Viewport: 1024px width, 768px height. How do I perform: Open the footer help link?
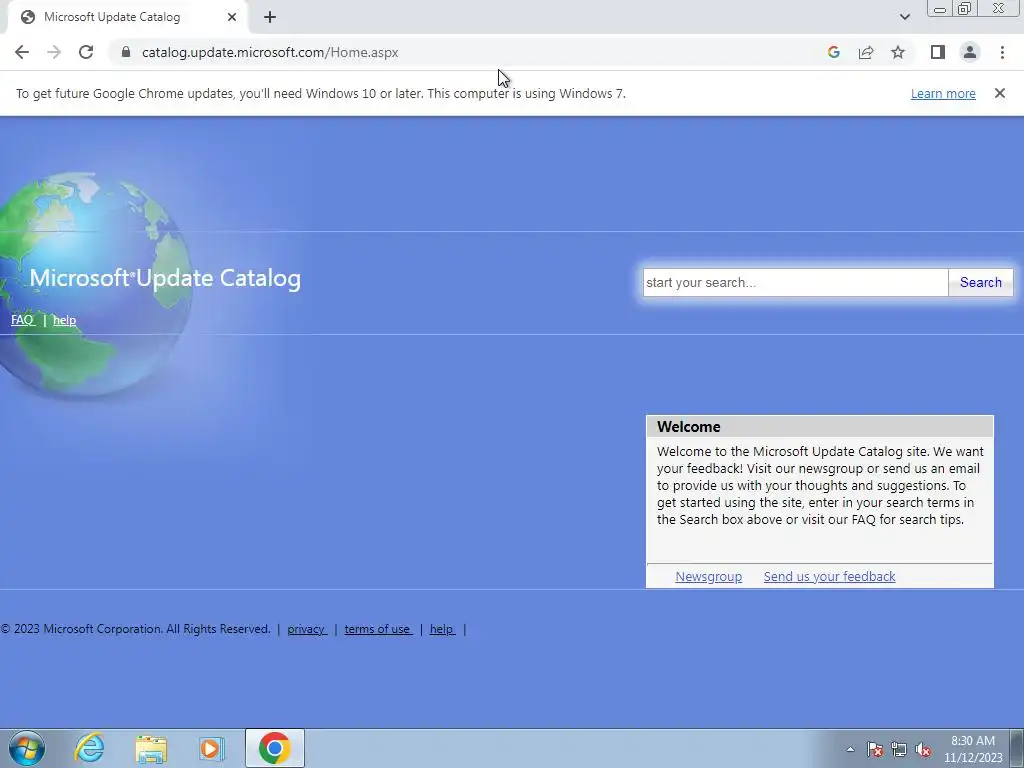coord(441,629)
